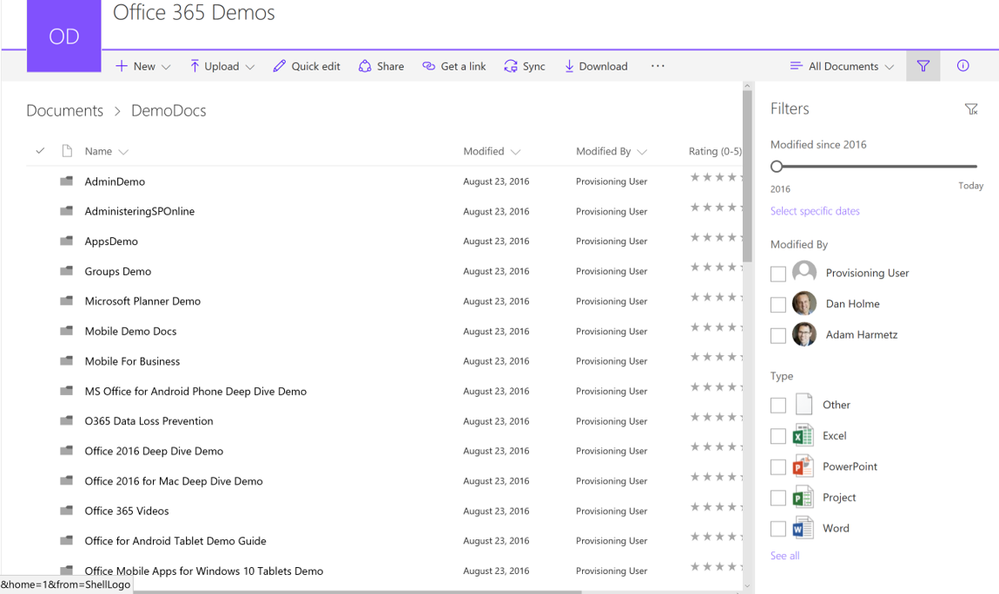Open the New dropdown menu

pos(143,66)
